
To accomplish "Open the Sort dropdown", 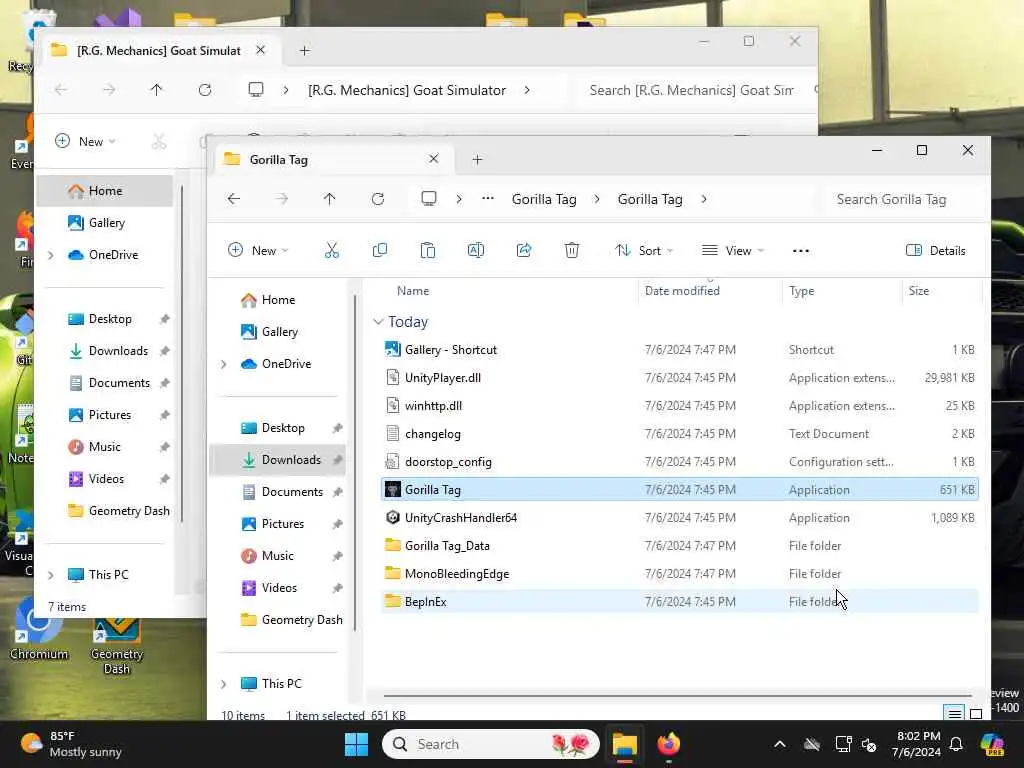I will click(x=643, y=251).
